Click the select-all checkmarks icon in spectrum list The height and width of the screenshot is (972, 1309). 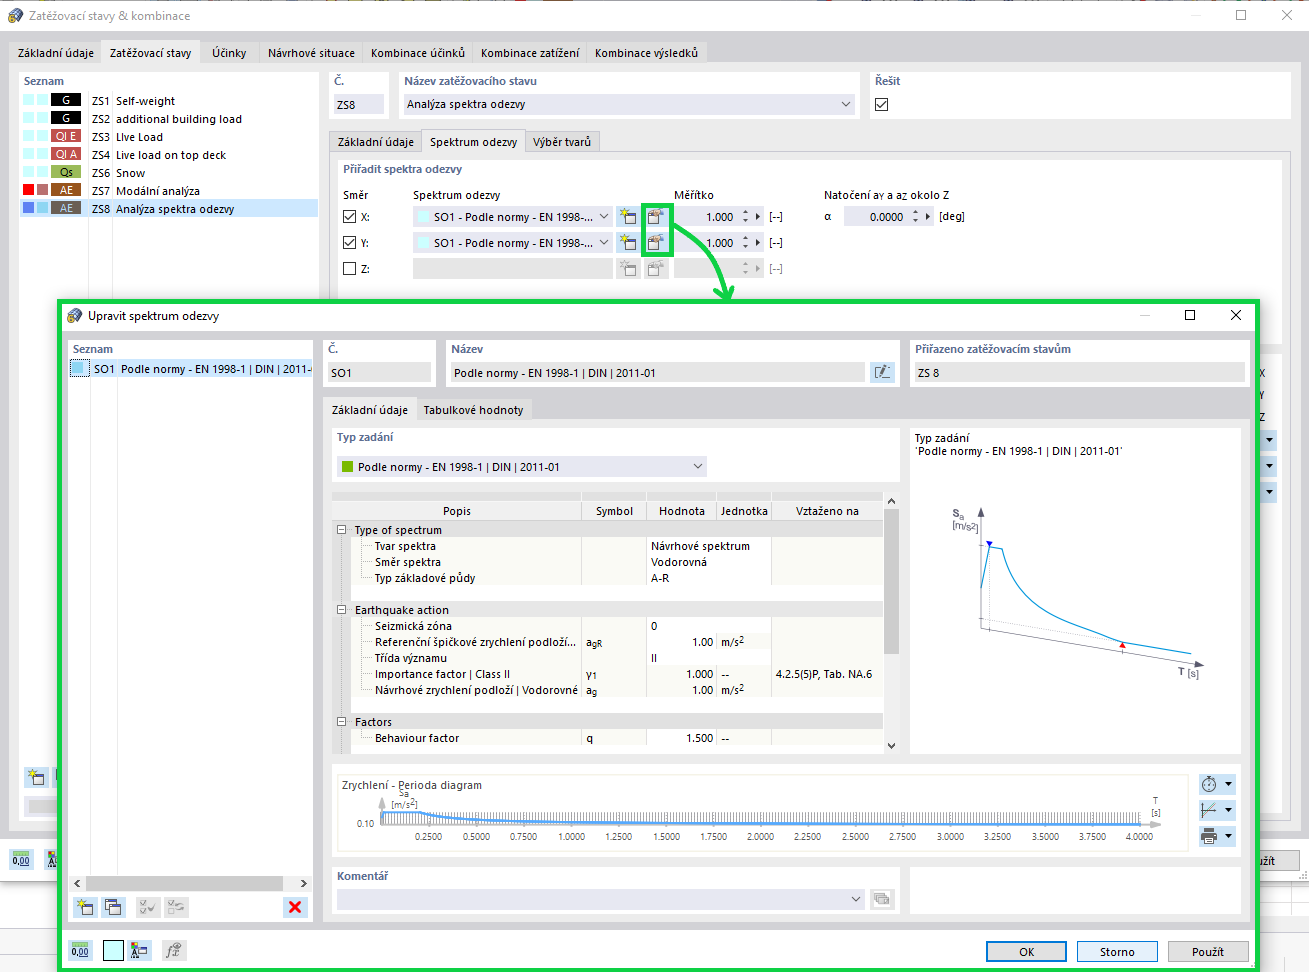[x=148, y=907]
